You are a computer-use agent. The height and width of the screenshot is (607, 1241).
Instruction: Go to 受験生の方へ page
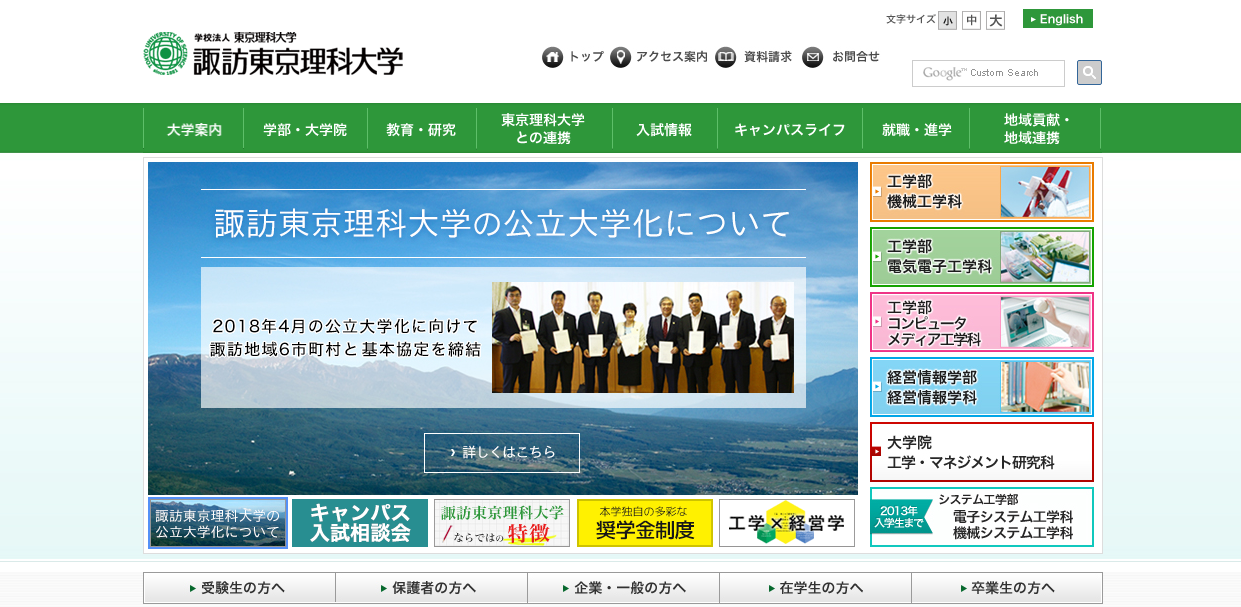(x=239, y=588)
